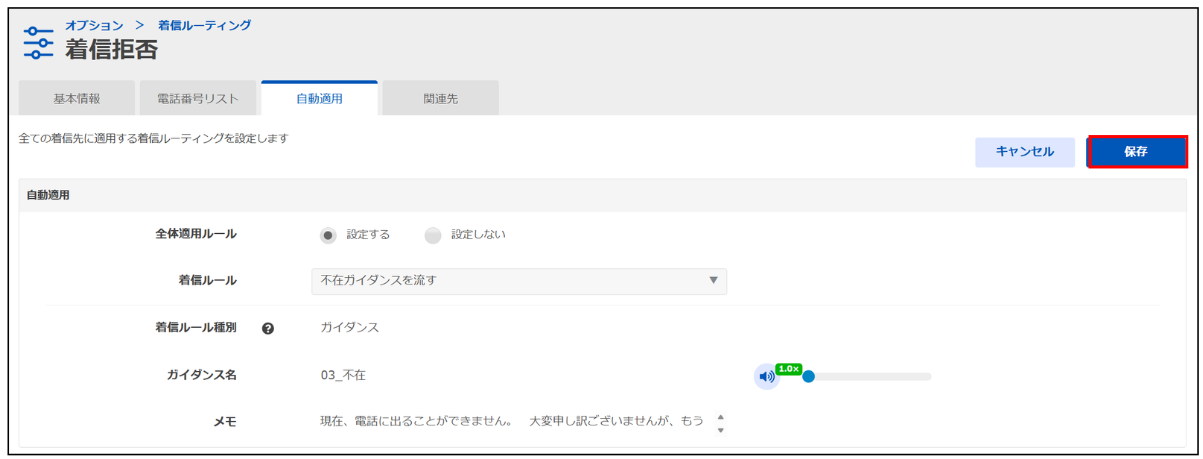Click the up arrow beside the memo
The image size is (1203, 459).
coord(720,417)
